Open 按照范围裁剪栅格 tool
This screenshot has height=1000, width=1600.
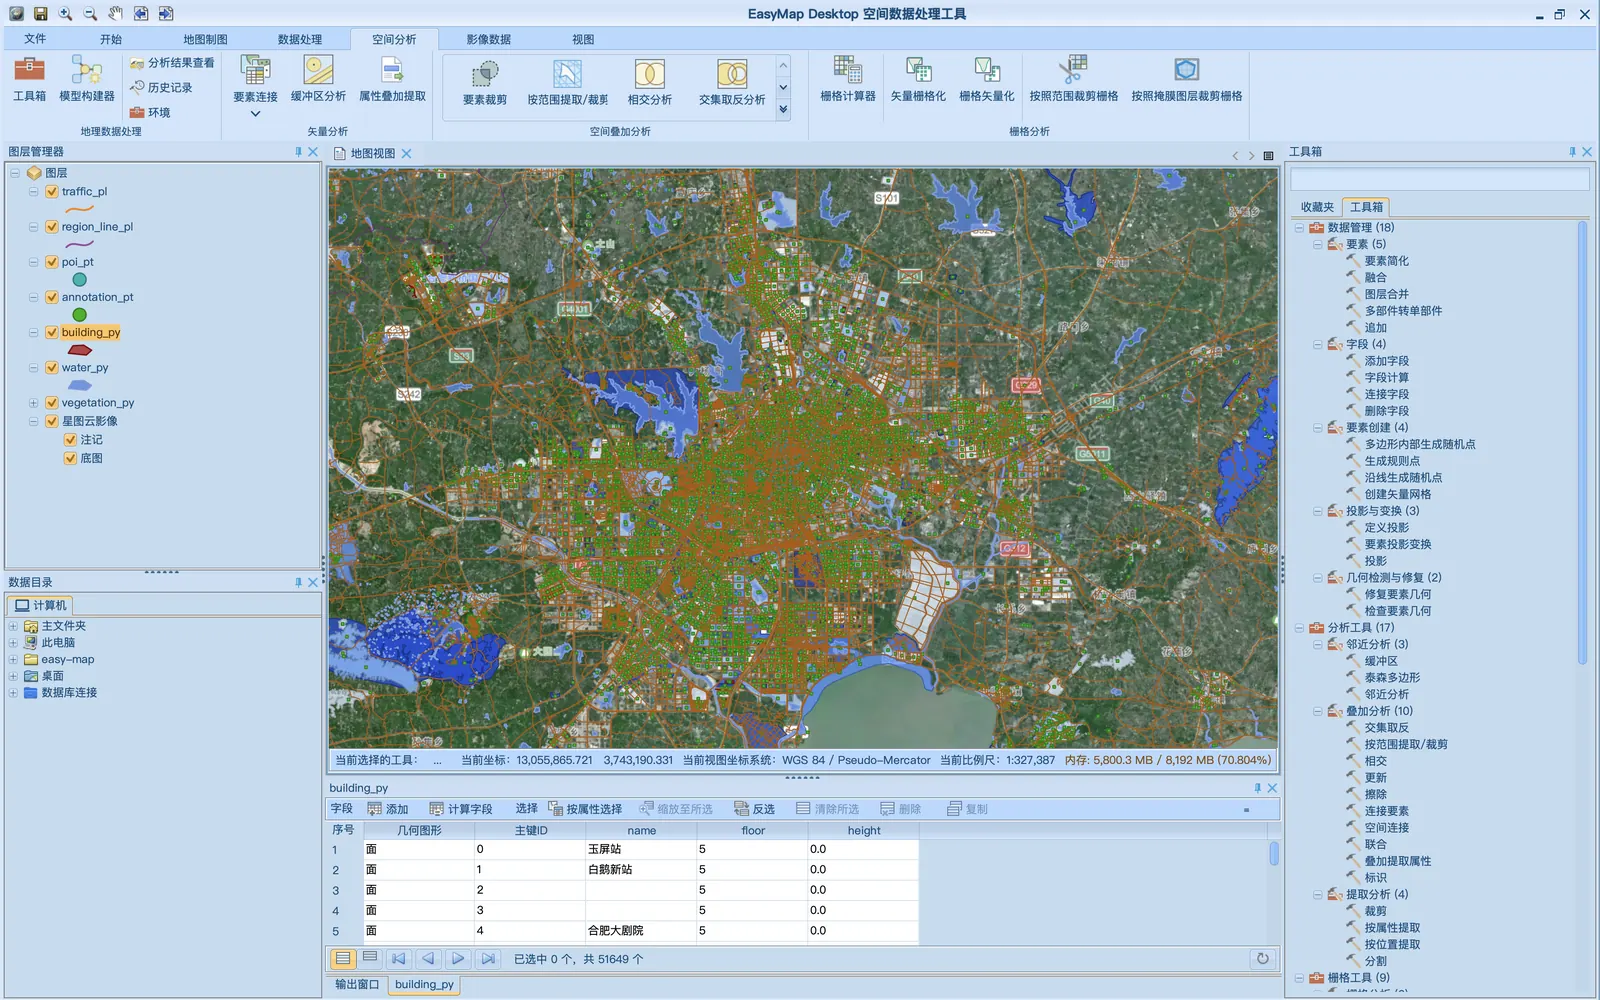1074,80
